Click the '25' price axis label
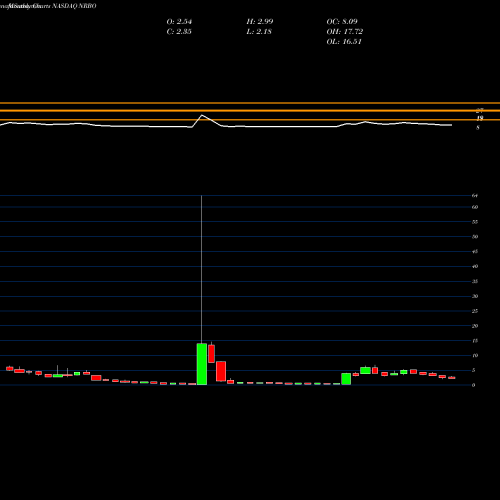Viewport: 500px width, 500px height. coord(475,311)
